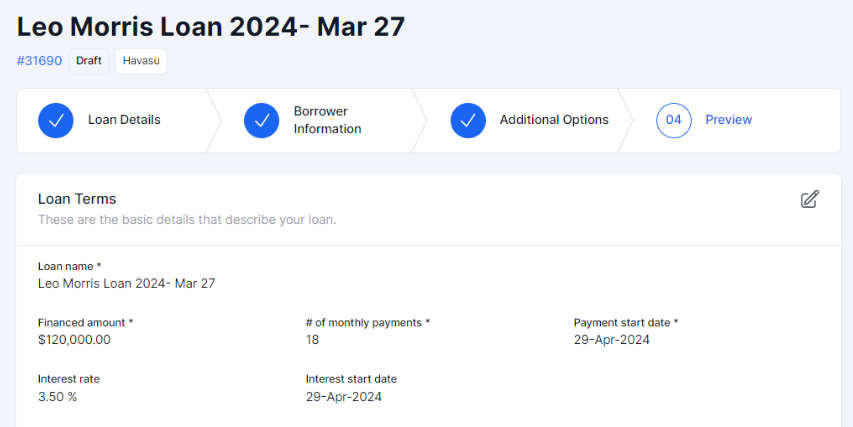Open loan number #31690 link
This screenshot has width=853, height=427.
pyautogui.click(x=39, y=61)
